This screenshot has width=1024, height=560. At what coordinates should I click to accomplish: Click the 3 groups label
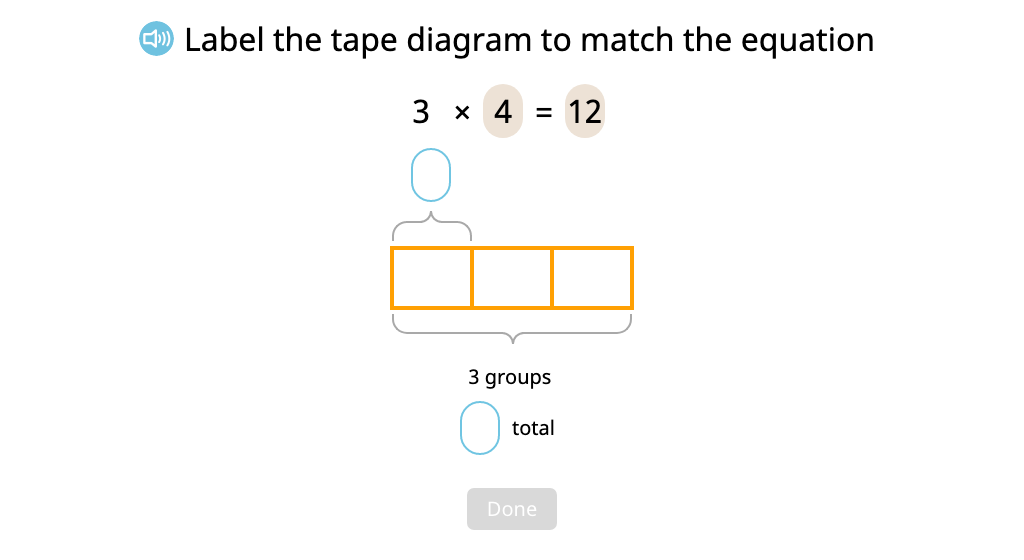pos(509,377)
